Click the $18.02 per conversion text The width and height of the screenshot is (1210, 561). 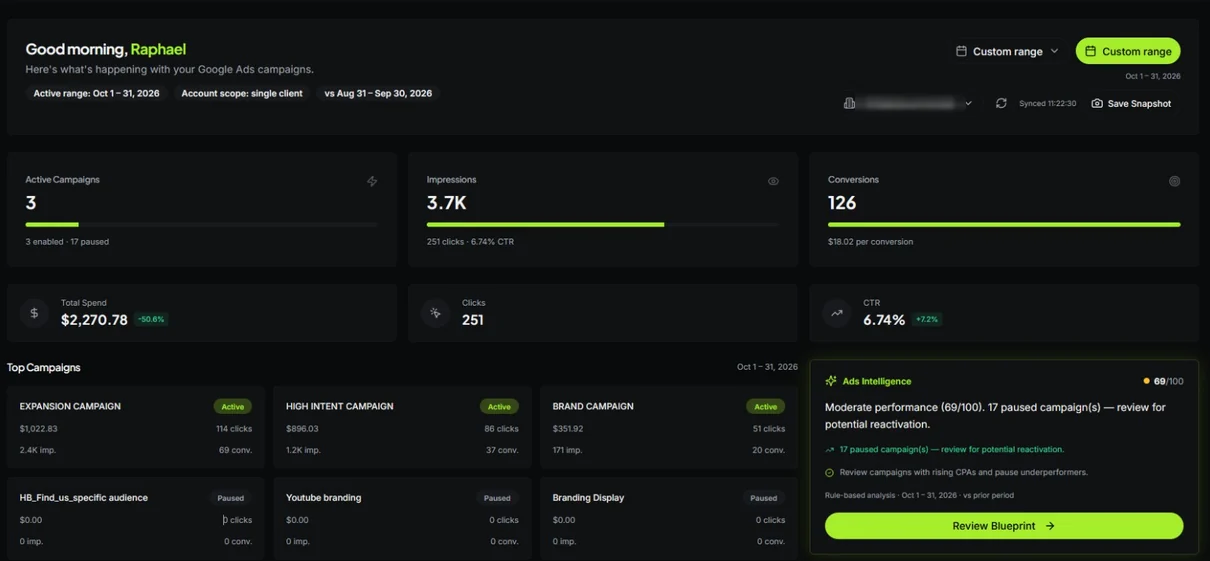[x=870, y=242]
